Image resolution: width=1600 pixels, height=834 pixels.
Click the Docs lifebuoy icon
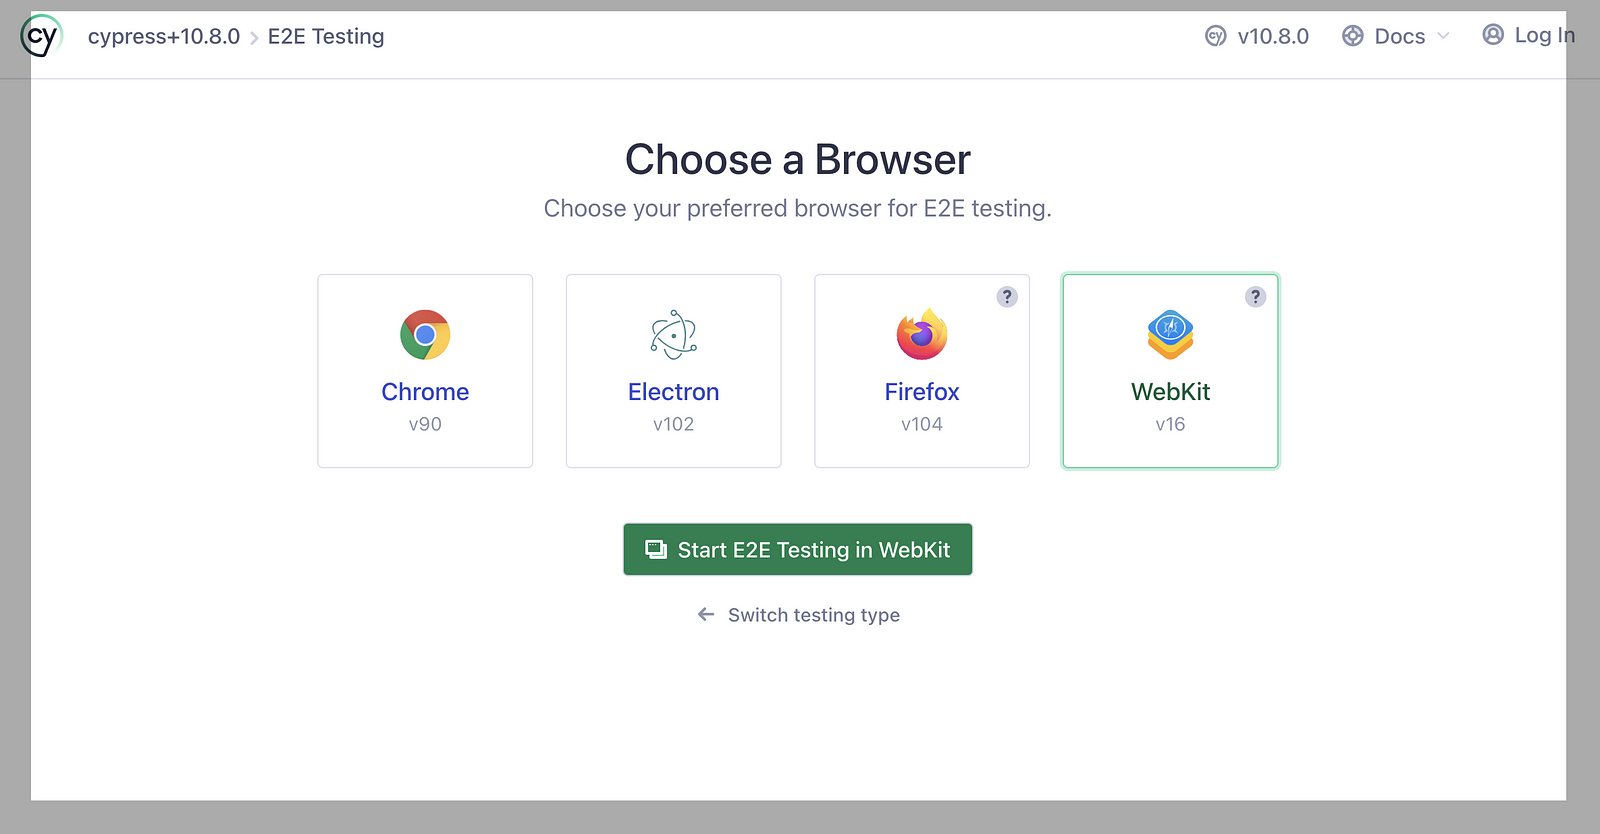coord(1353,36)
